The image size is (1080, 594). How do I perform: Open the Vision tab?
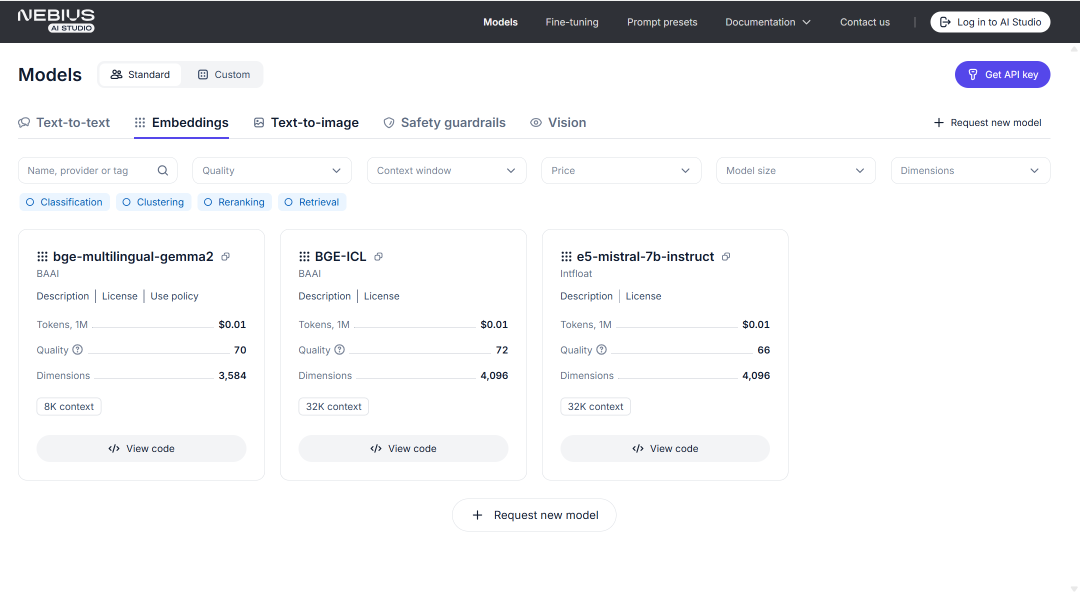(558, 123)
